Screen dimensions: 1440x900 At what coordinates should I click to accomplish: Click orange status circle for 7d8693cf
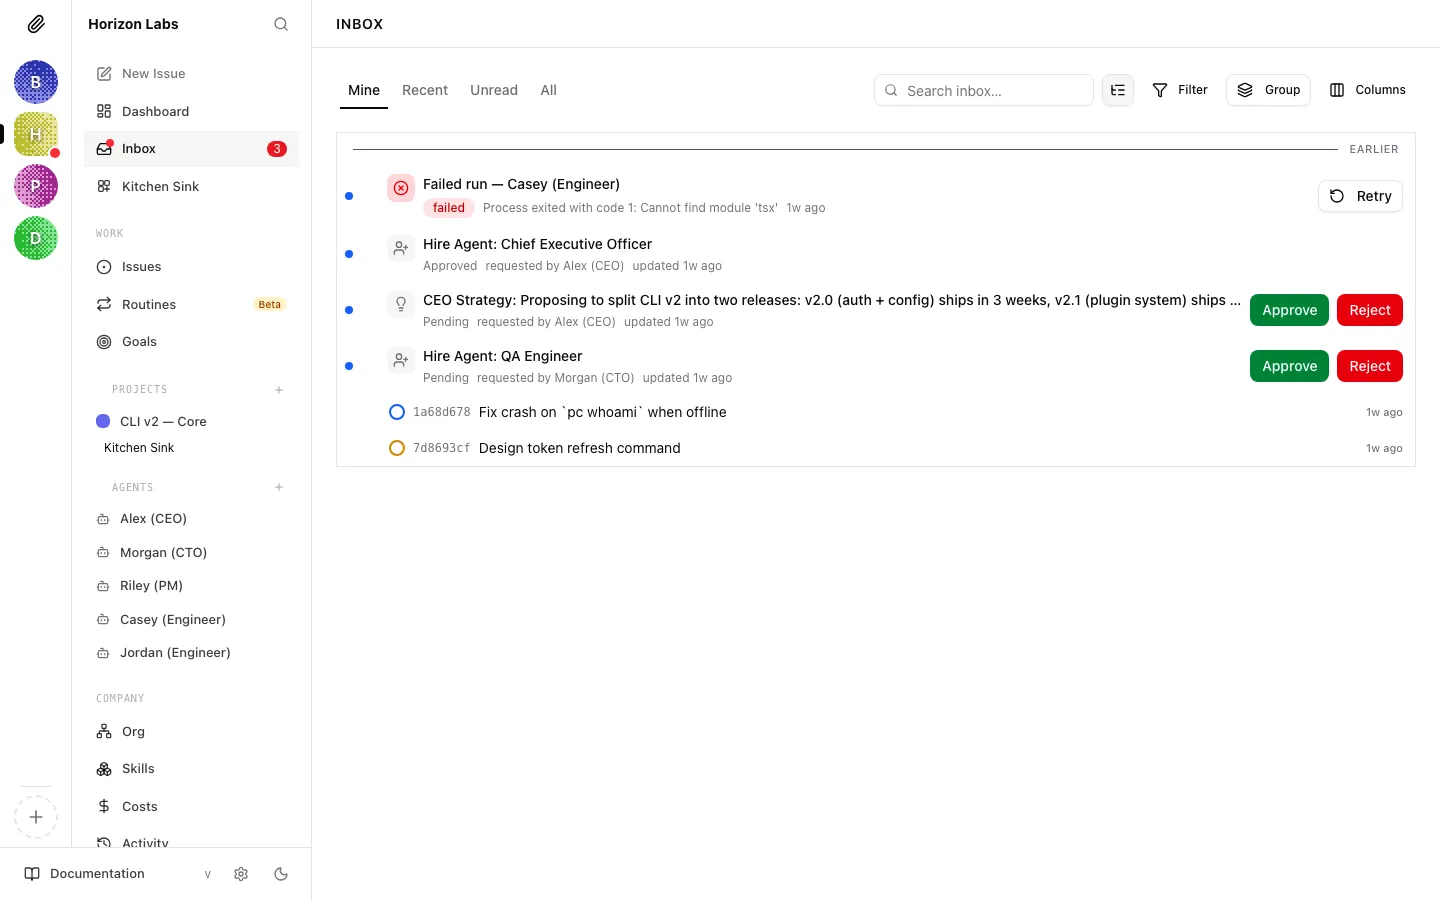click(397, 448)
